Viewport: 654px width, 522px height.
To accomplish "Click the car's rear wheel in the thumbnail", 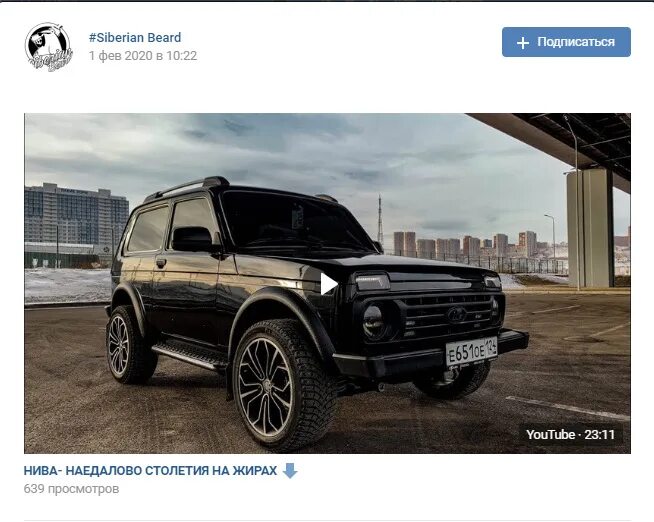I will [124, 344].
